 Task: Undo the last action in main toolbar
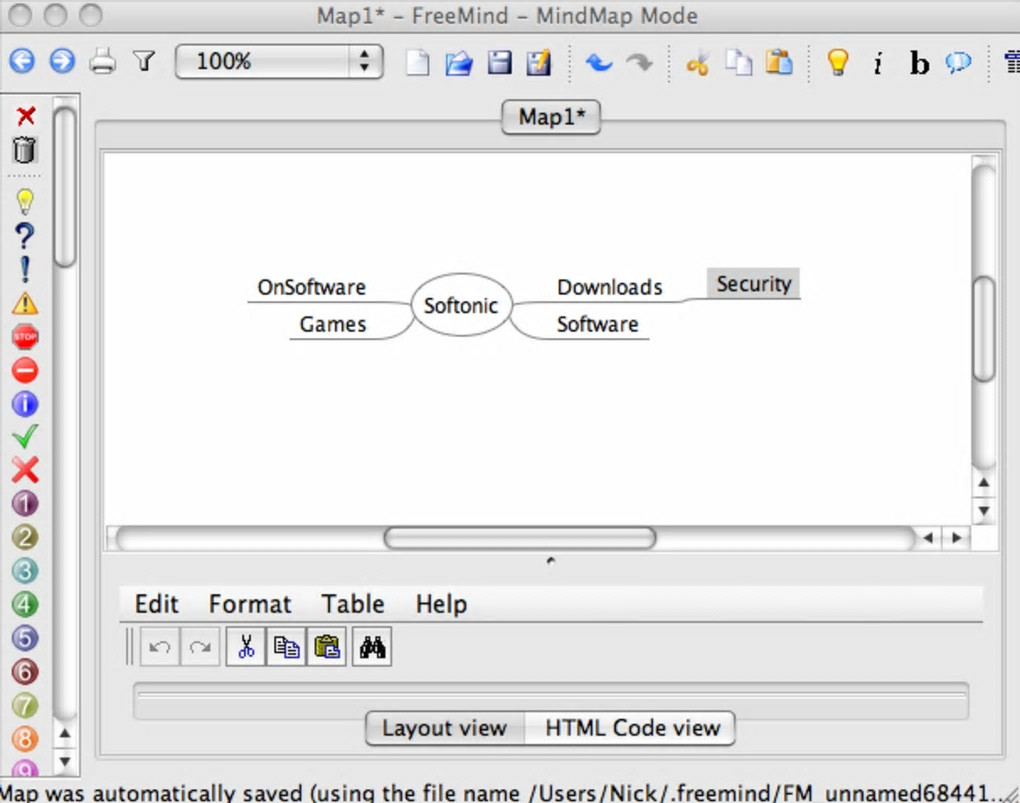pyautogui.click(x=598, y=63)
